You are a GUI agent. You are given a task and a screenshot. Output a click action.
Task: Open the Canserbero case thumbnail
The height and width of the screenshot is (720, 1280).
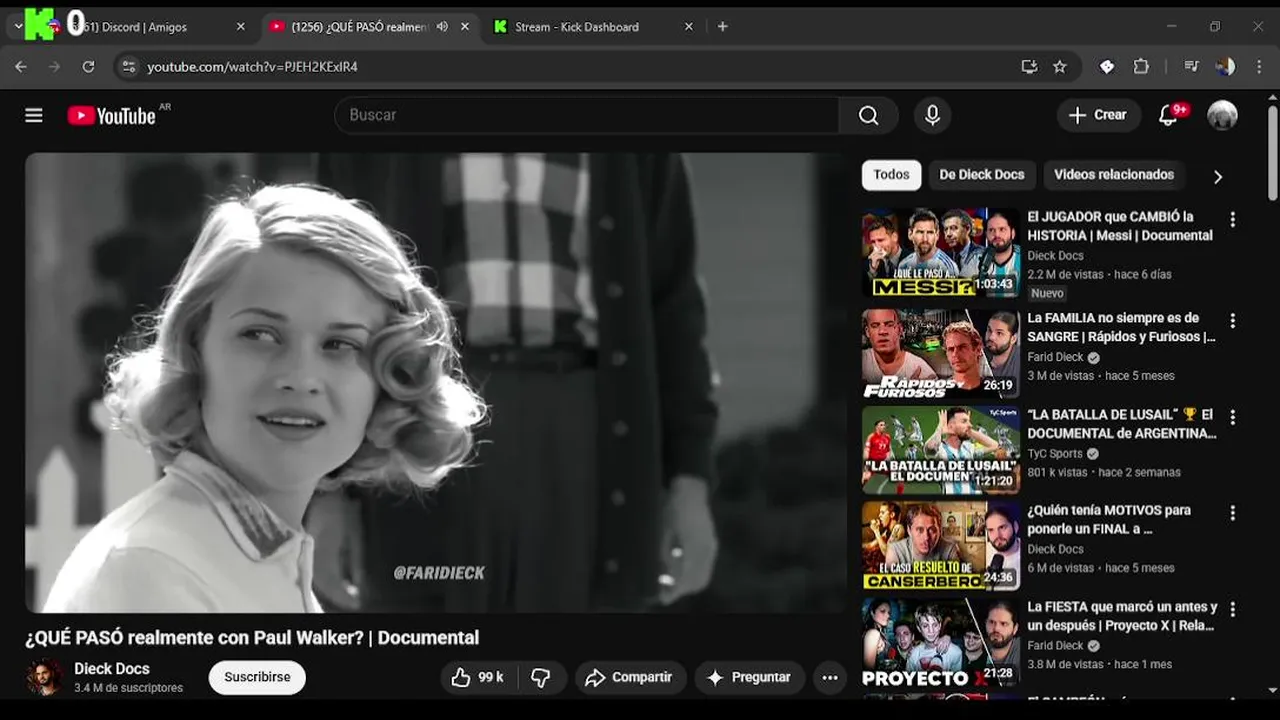click(x=941, y=546)
